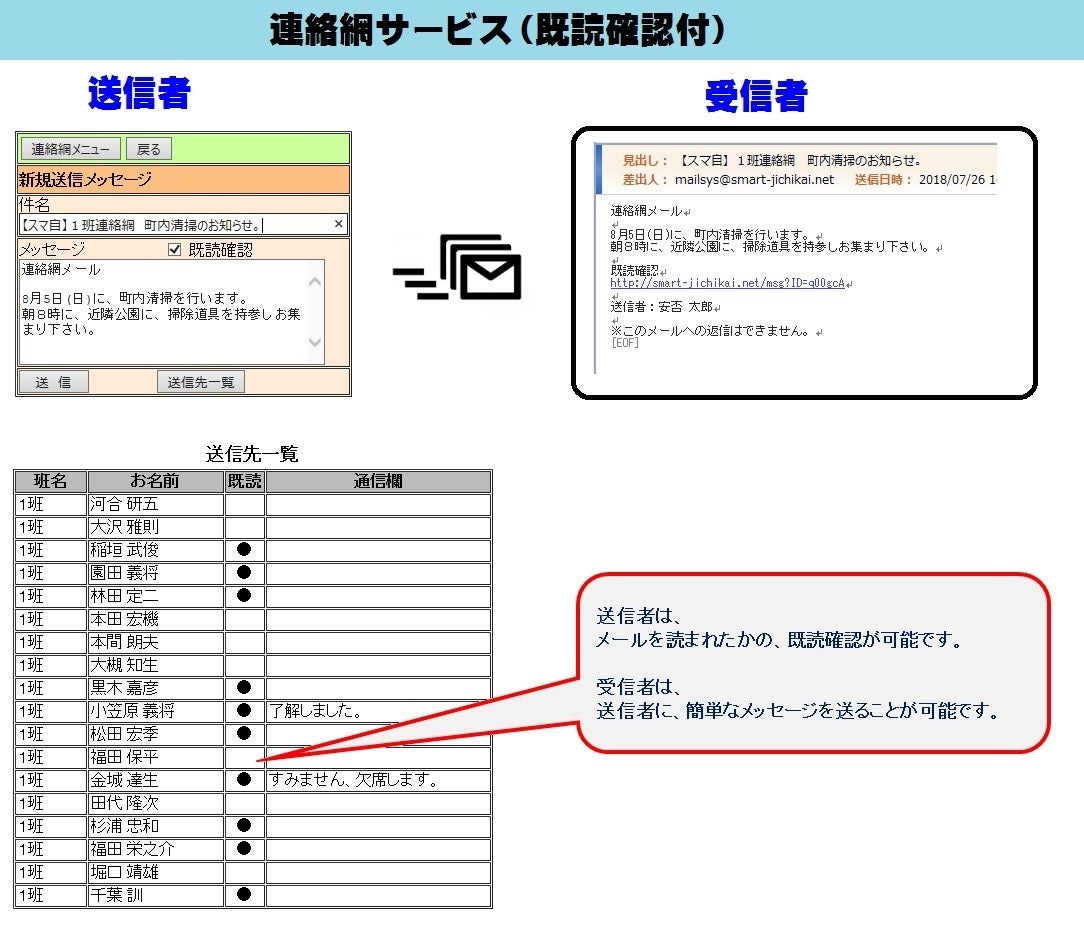Open the smart-jichikai.net 既読確認 link
This screenshot has height=926, width=1084.
(728, 283)
